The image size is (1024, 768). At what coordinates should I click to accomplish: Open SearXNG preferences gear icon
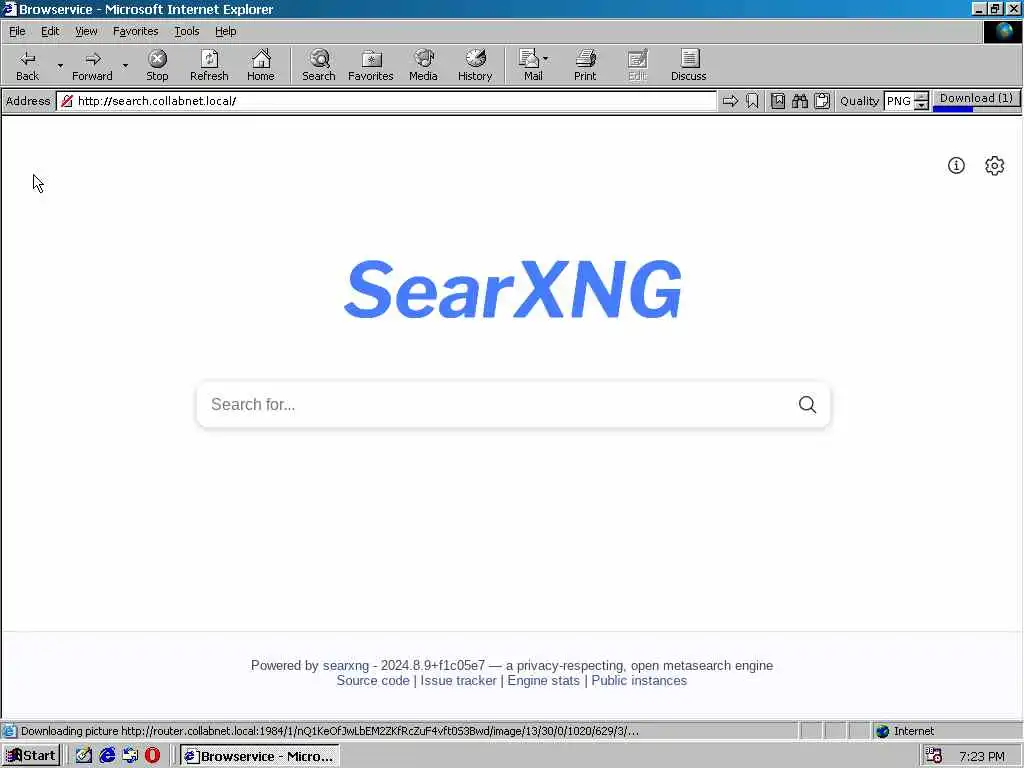point(994,166)
